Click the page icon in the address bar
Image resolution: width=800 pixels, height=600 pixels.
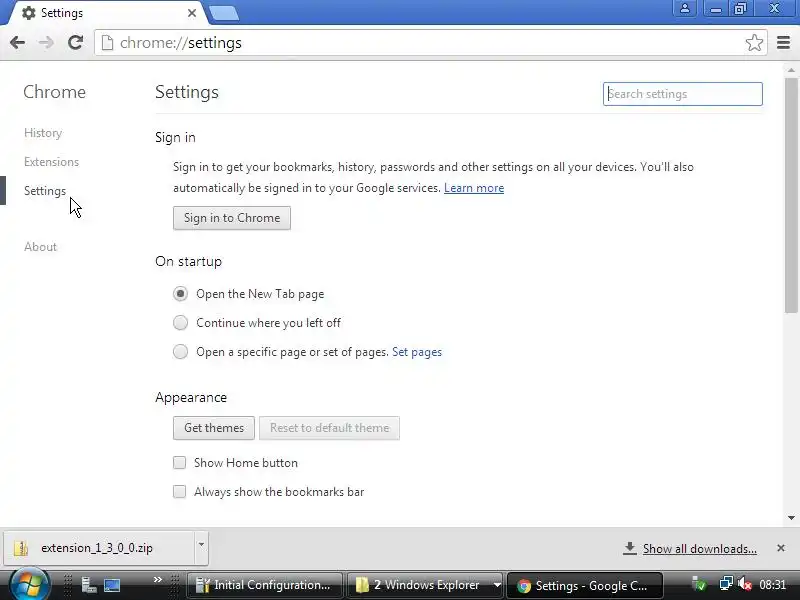(107, 43)
